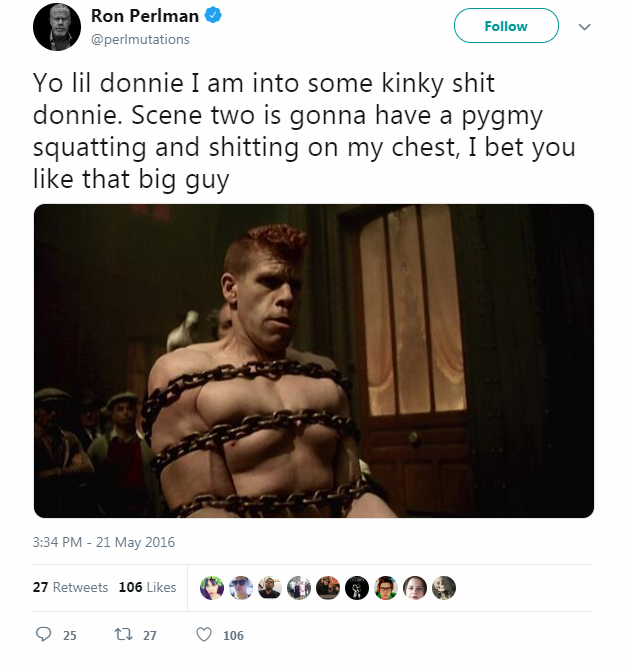Follow the account with the Follow button
Viewport: 628px width, 666px height.
pos(506,27)
